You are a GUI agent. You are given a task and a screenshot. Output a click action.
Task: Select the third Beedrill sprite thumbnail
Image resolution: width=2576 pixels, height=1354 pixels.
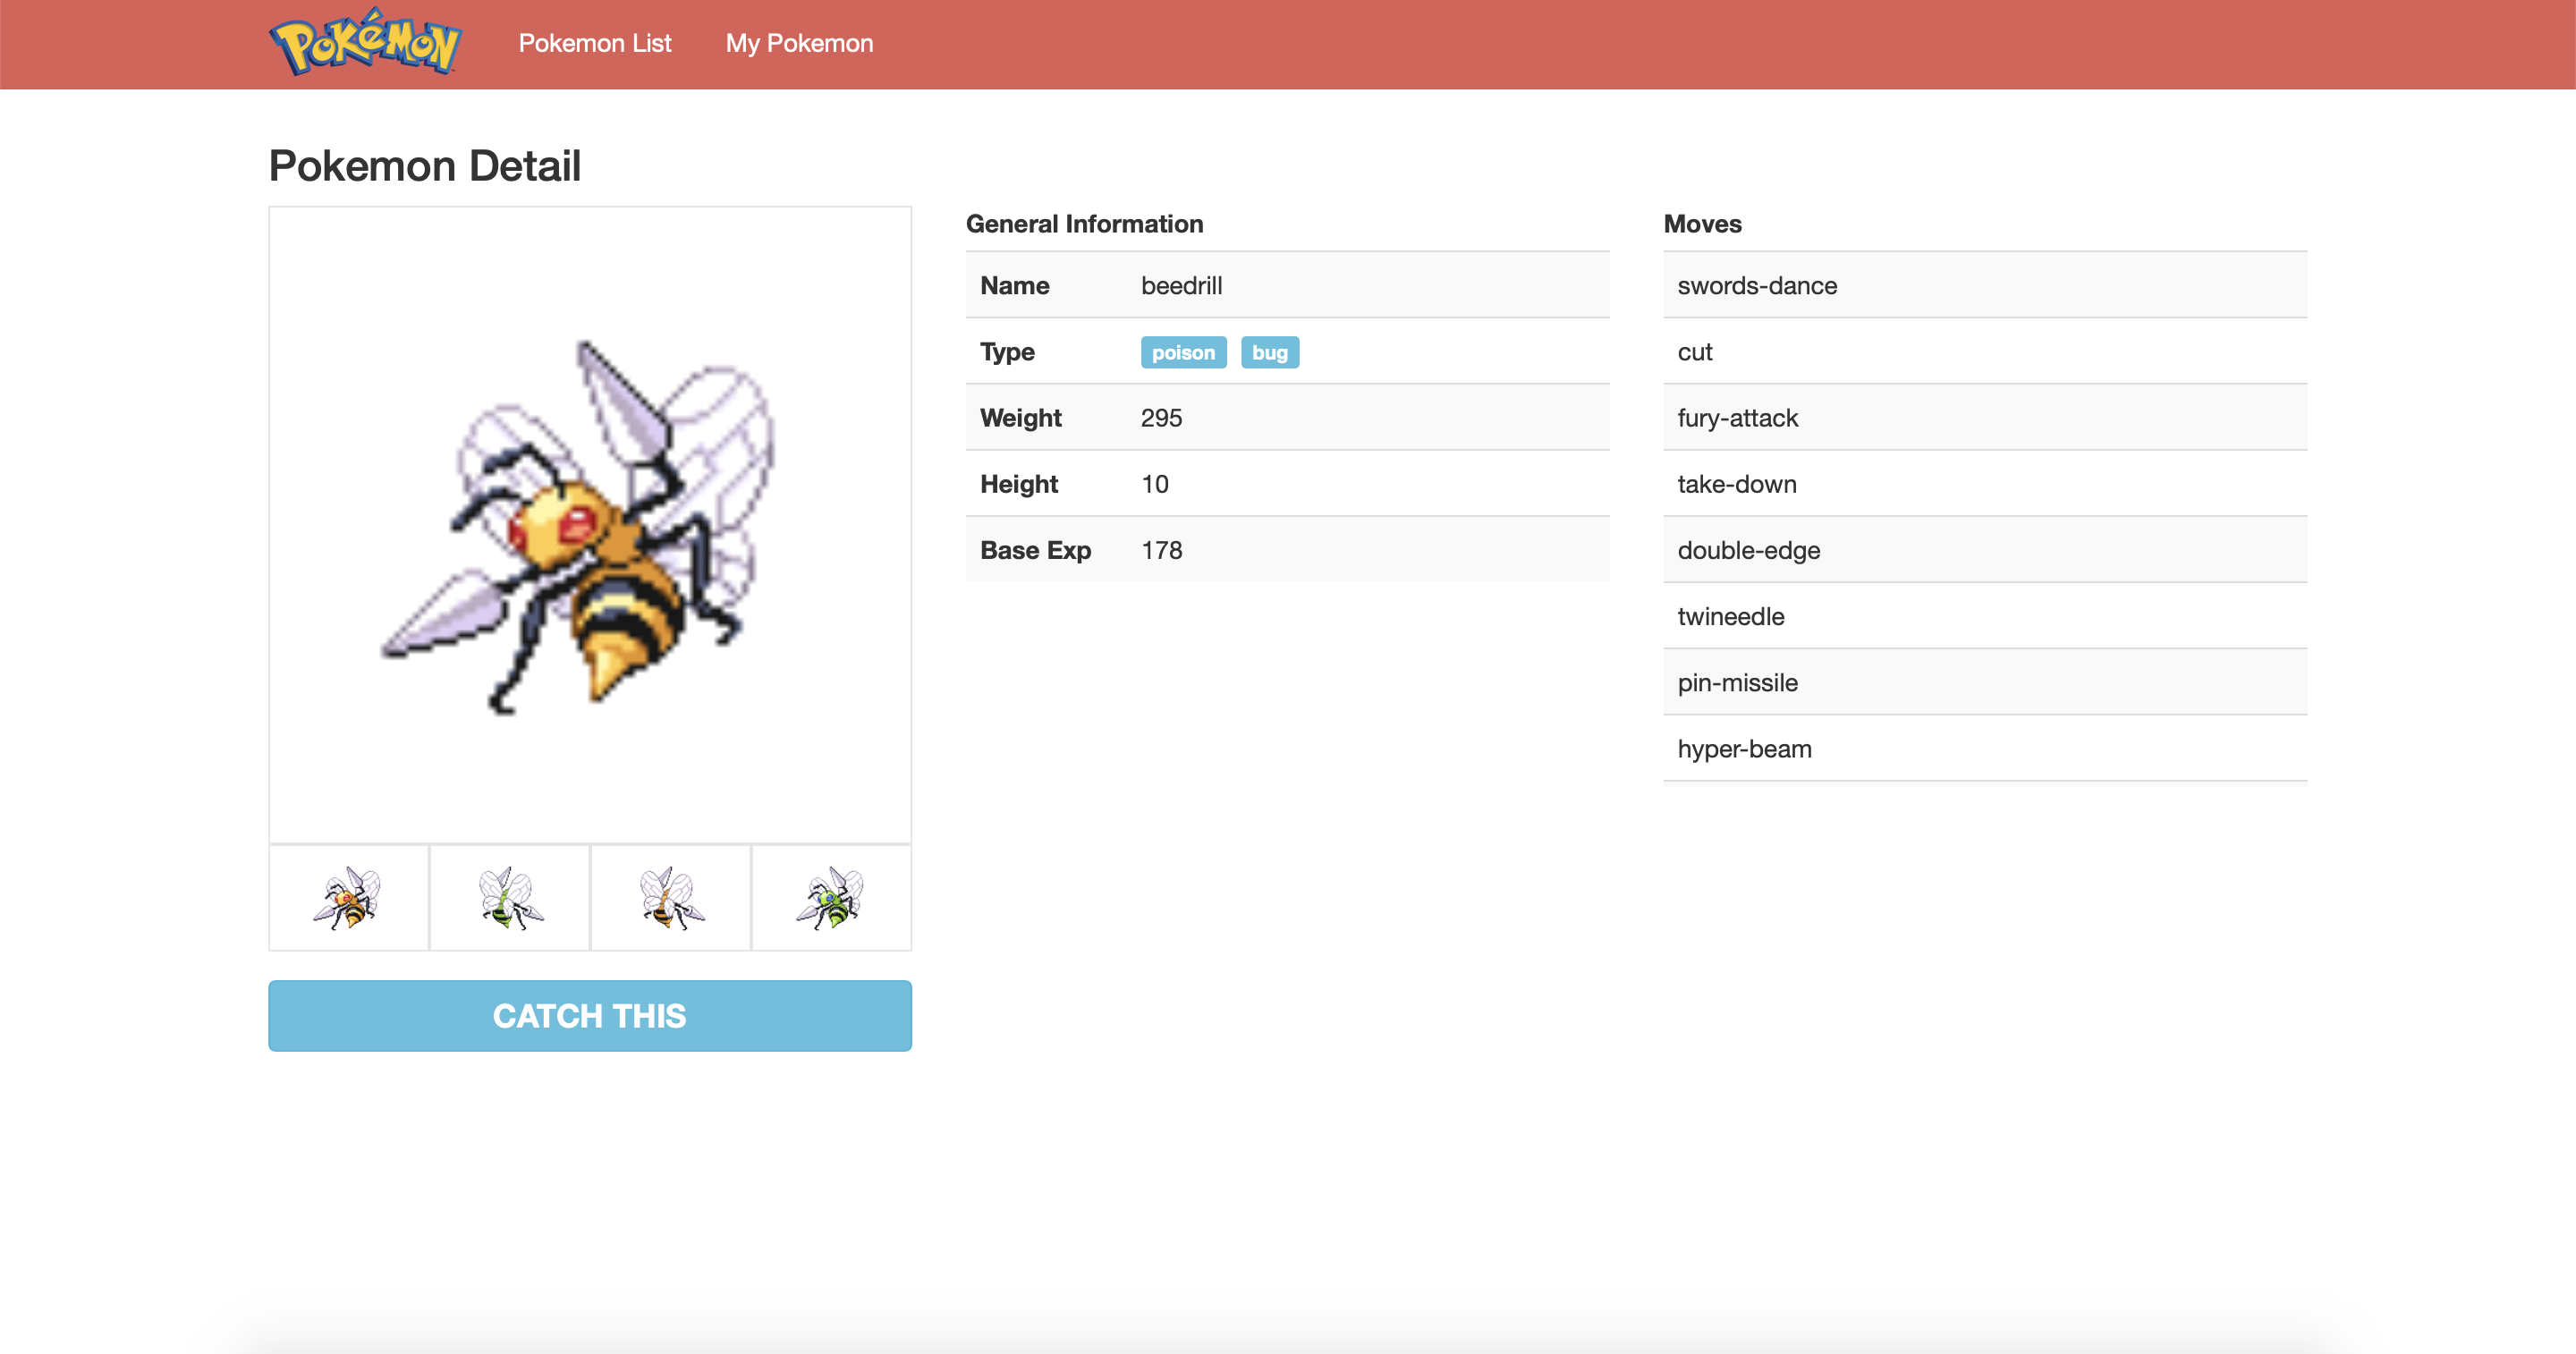pos(670,897)
